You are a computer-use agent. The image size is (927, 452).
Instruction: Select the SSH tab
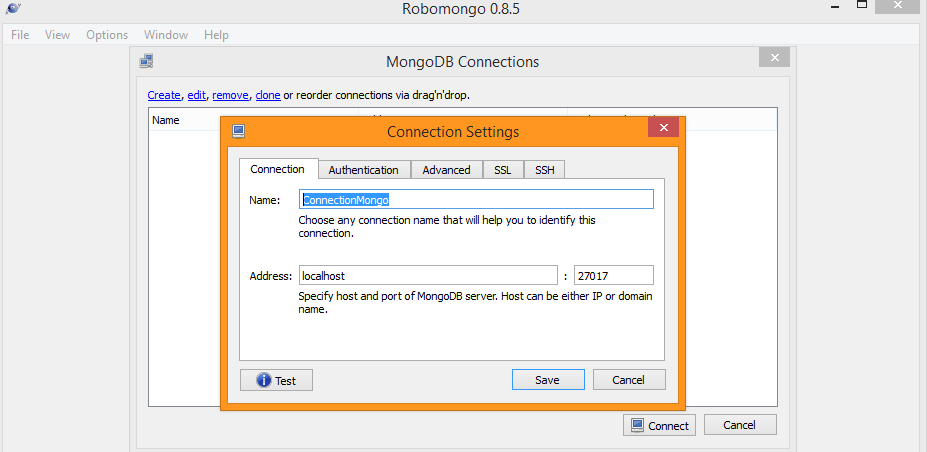point(544,170)
